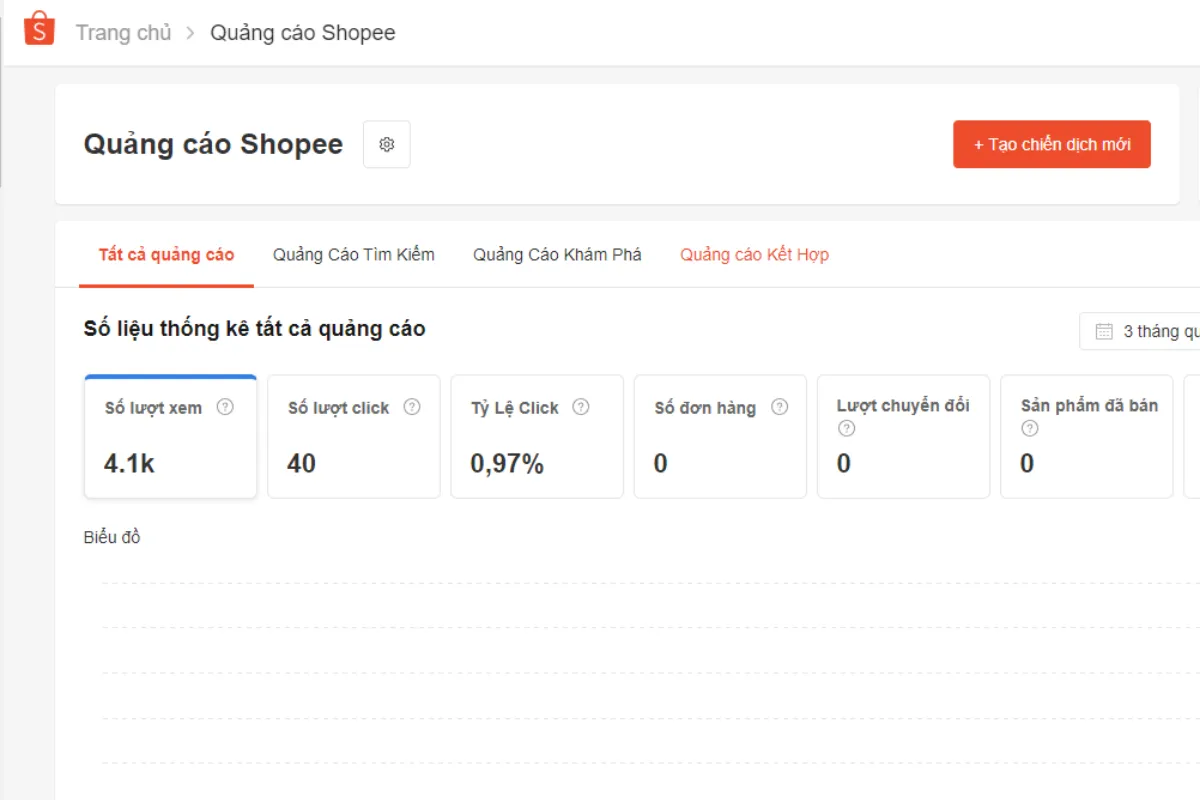Screen dimensions: 1200x800
Task: Show help for Sản phẩm đã bán
Action: coord(1030,429)
